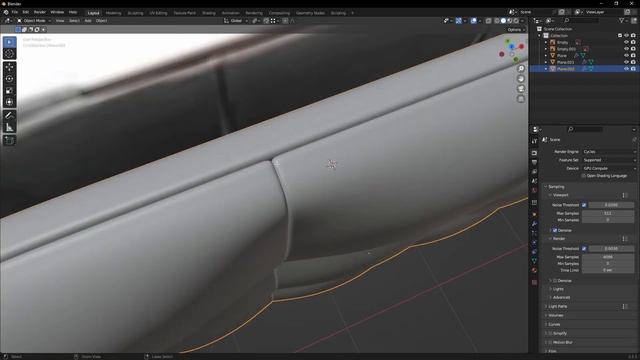The width and height of the screenshot is (640, 360).
Task: Select the Transform tool
Action: (x=9, y=102)
